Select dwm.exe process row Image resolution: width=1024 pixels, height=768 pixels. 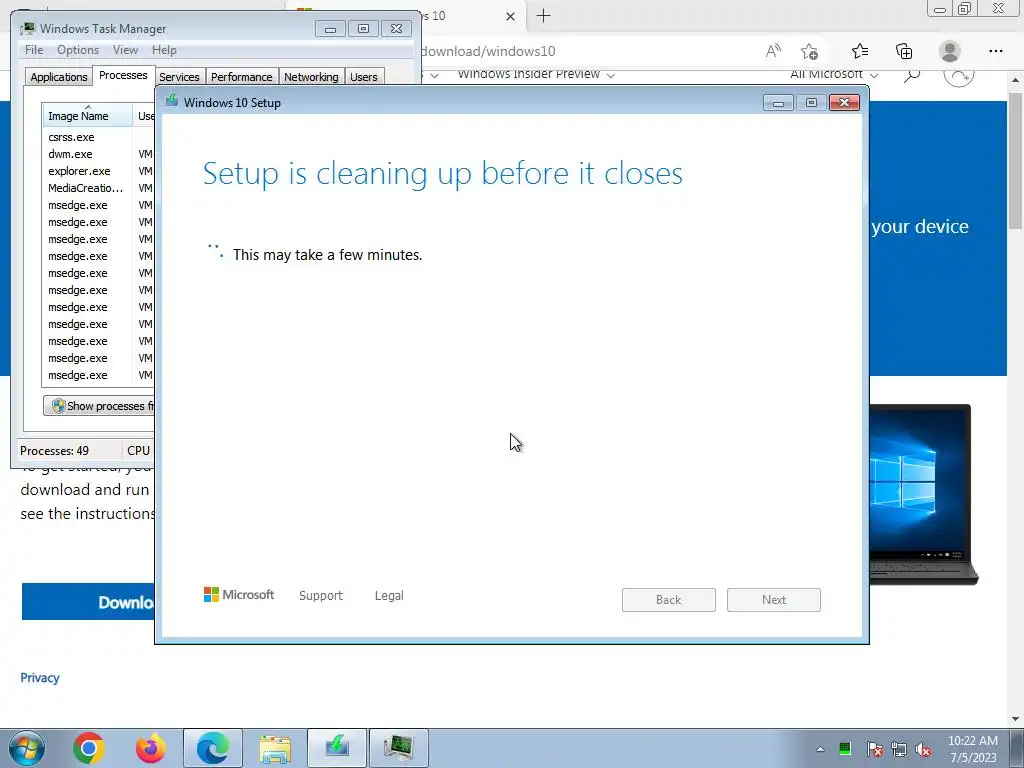point(98,154)
